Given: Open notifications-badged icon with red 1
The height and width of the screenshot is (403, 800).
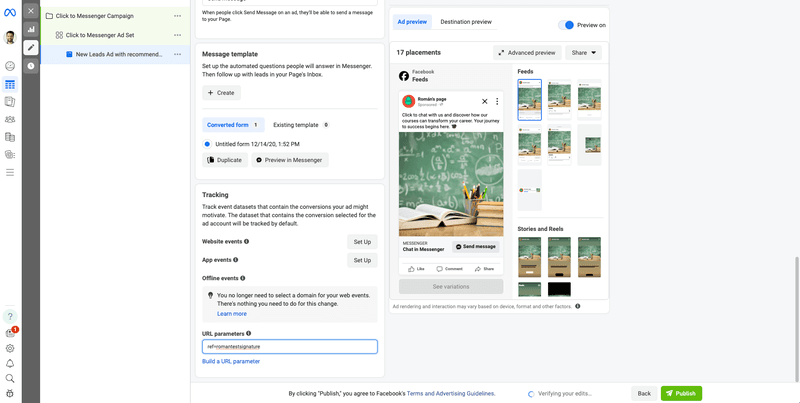Looking at the screenshot, I should [x=10, y=333].
